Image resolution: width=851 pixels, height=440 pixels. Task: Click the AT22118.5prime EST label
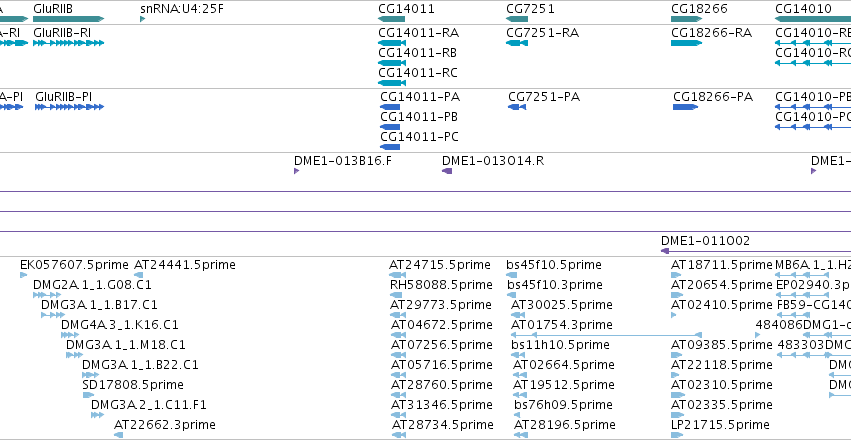click(722, 365)
